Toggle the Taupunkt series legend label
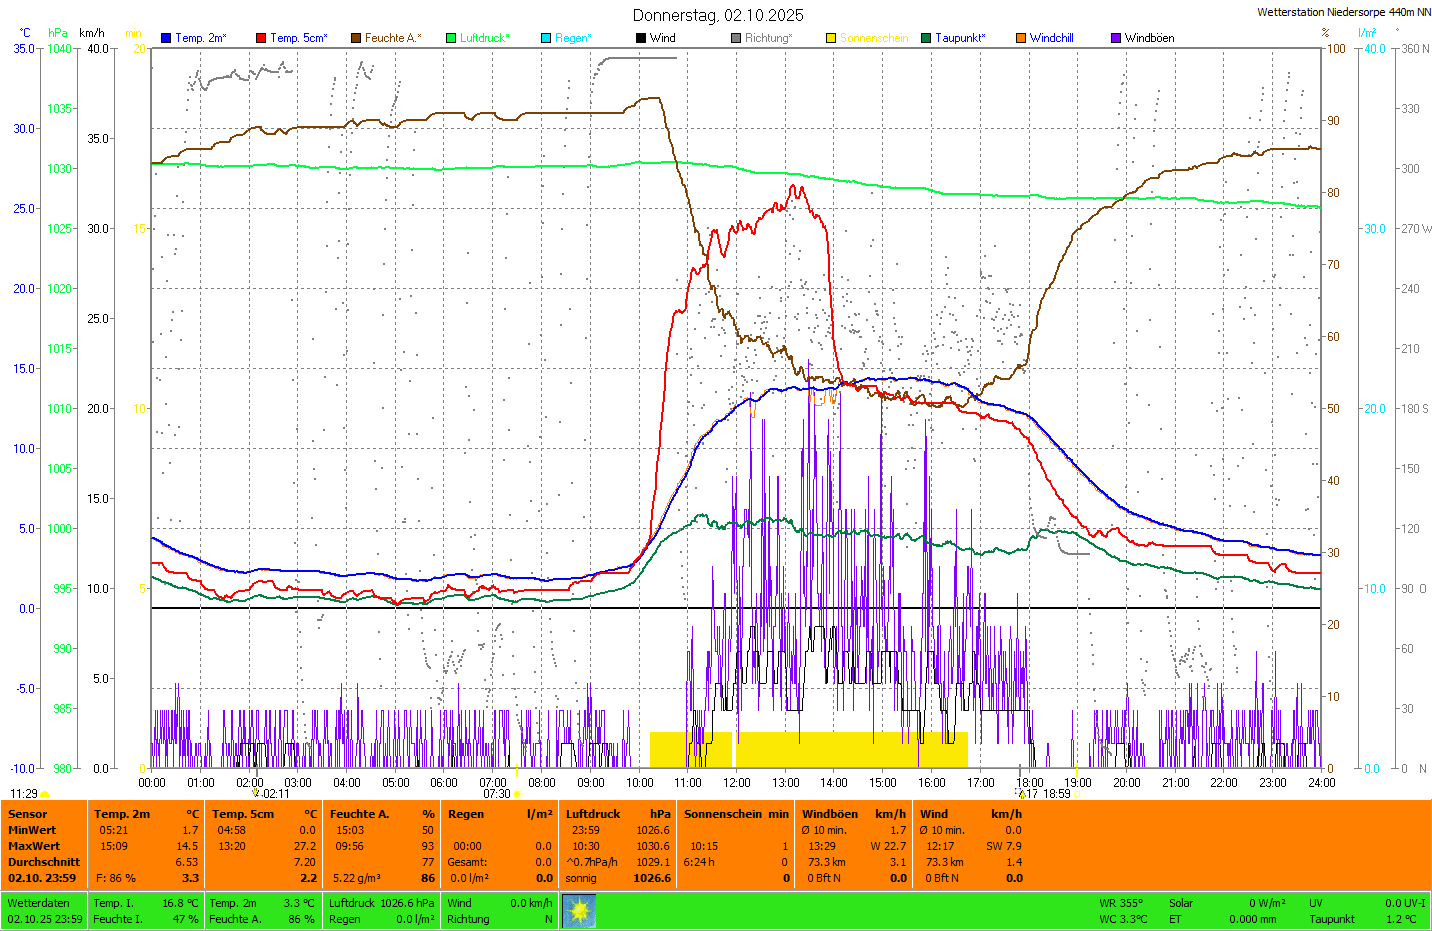Viewport: 1432px width, 931px height. tap(960, 38)
